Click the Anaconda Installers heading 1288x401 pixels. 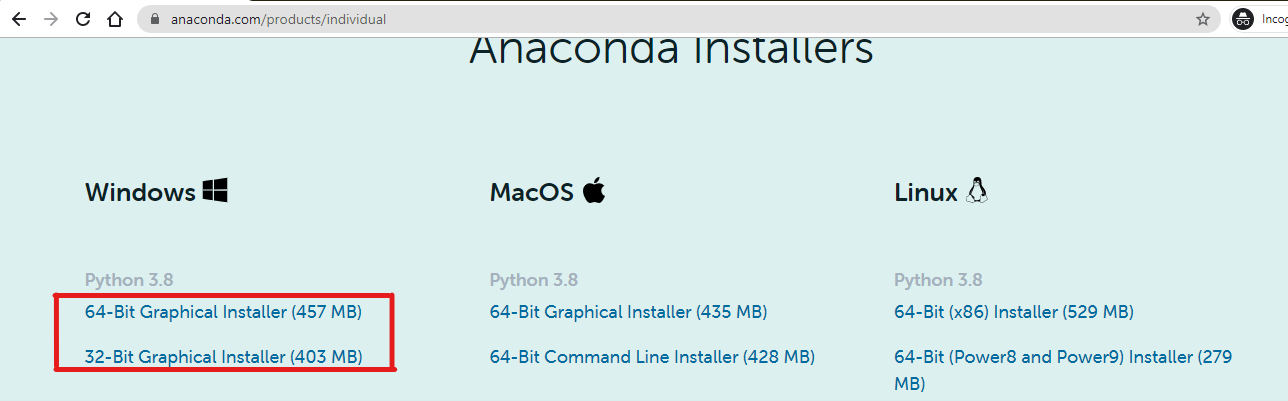(x=671, y=50)
